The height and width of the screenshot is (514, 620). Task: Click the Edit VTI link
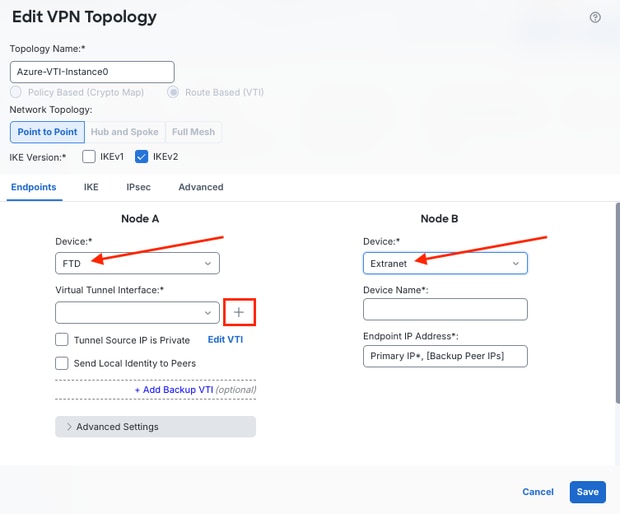[225, 340]
